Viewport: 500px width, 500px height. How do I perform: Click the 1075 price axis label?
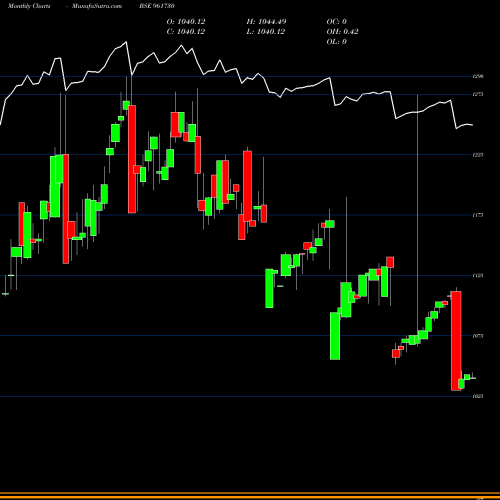pos(478,336)
